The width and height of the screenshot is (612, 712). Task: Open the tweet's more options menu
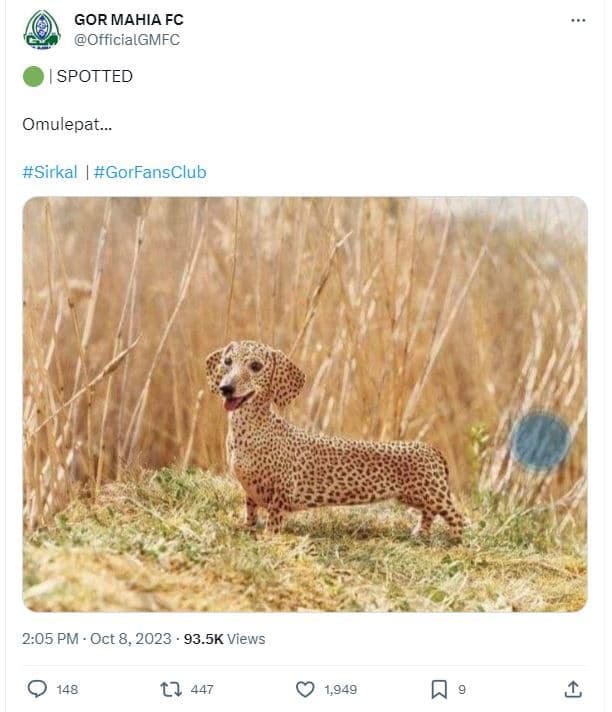coord(578,20)
